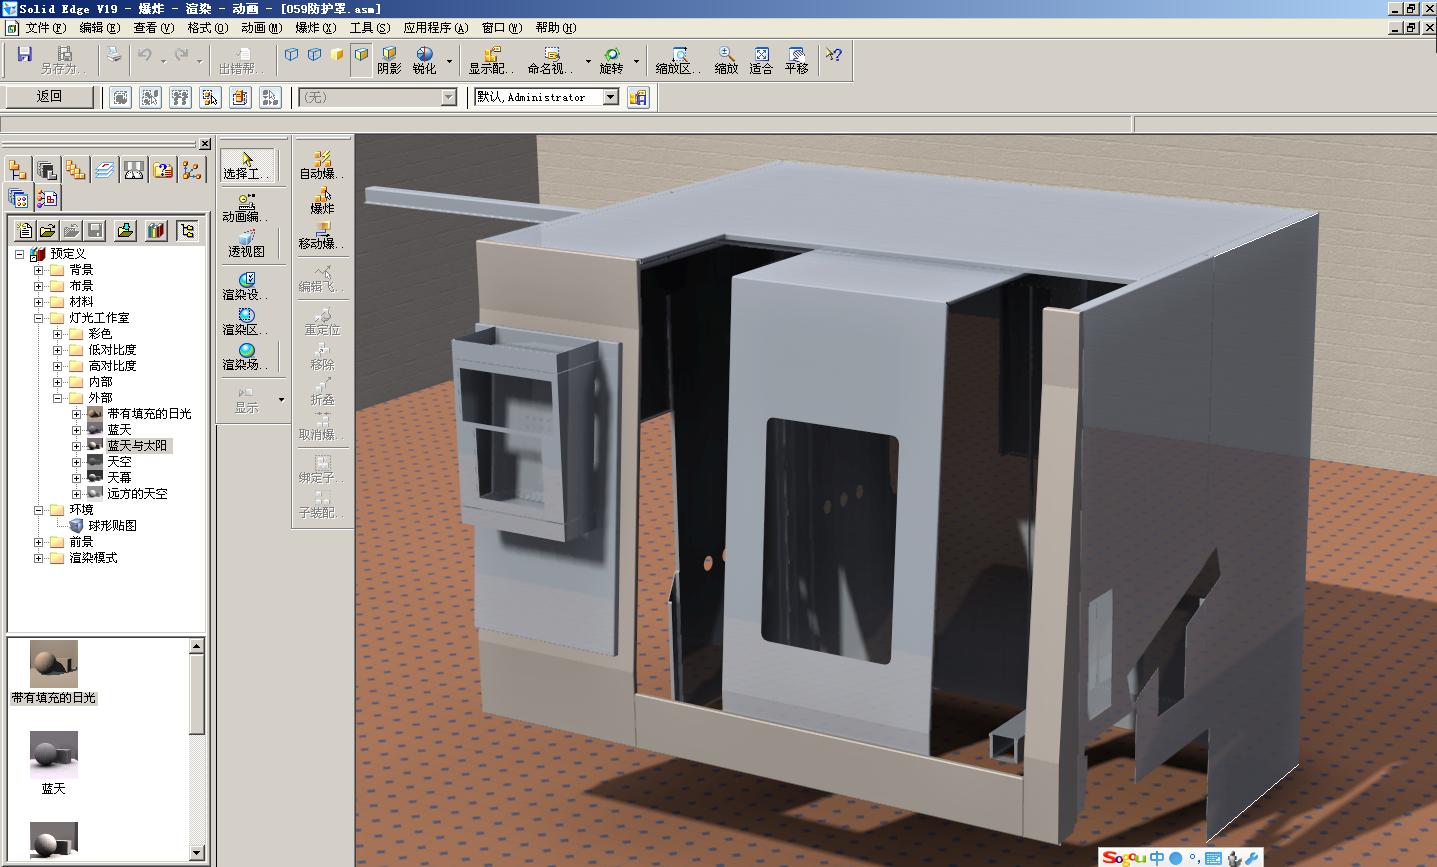Choose the 选择工具 select tool
The width and height of the screenshot is (1437, 867).
[247, 165]
